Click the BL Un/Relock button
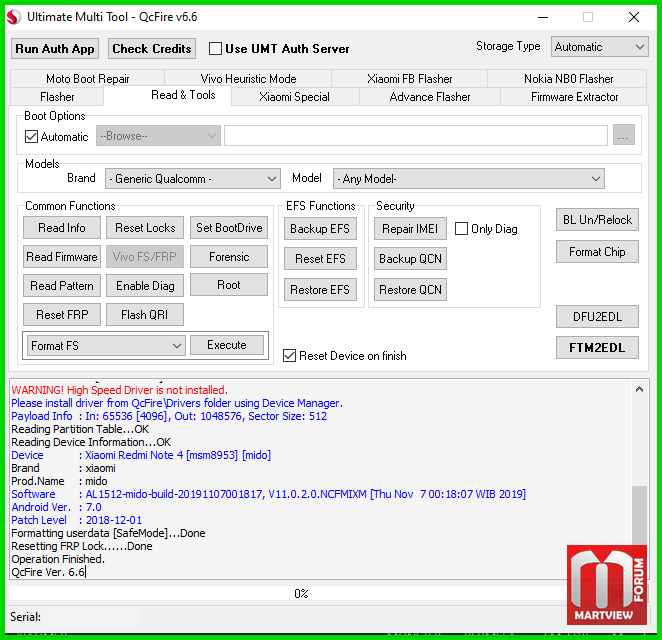Viewport: 662px width, 640px height. pos(597,220)
